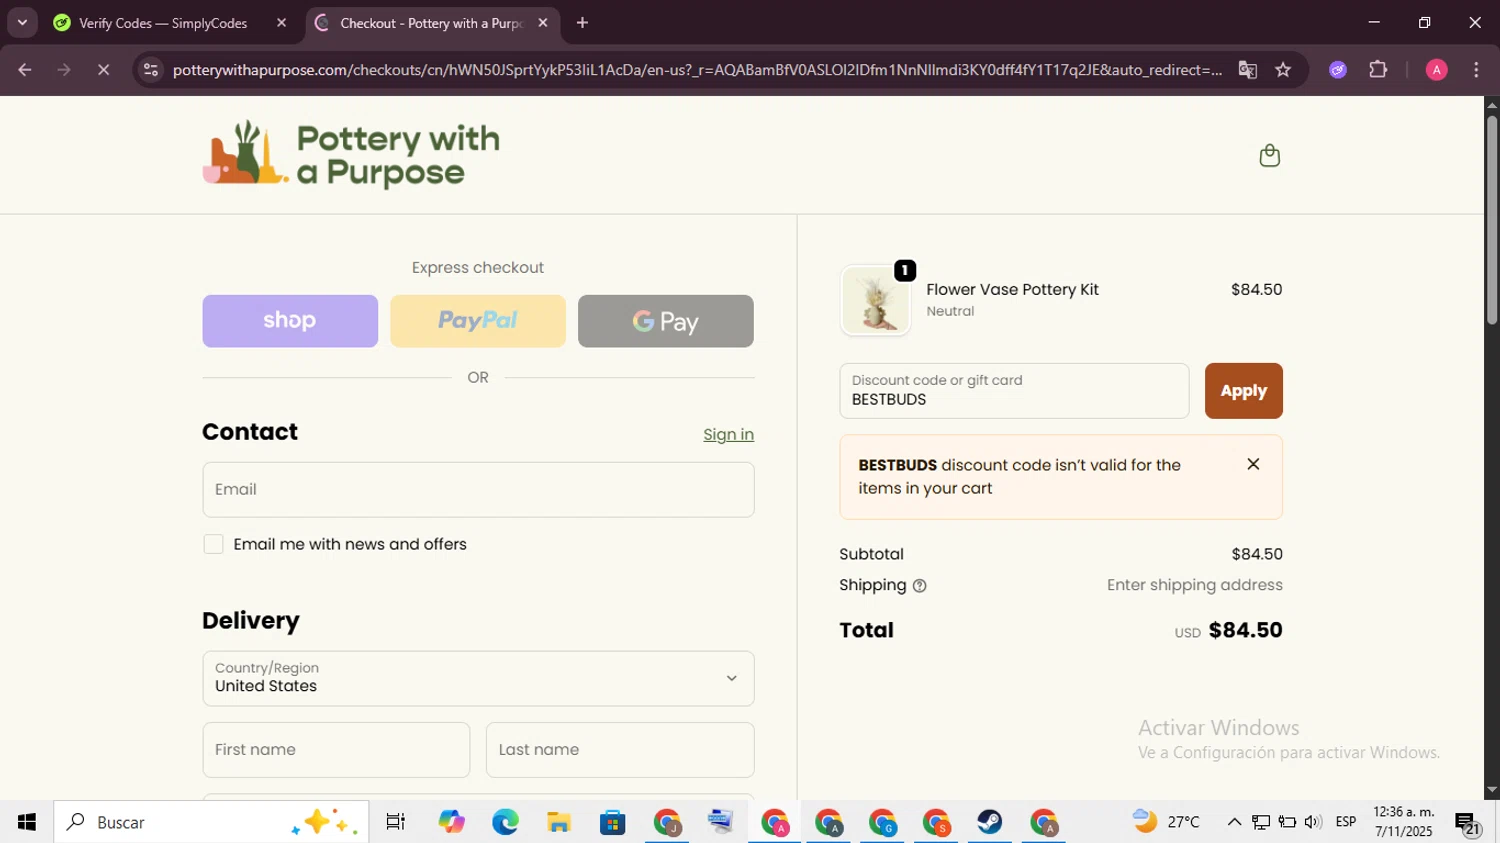Focus the Last name field
1500x843 pixels.
(x=620, y=750)
